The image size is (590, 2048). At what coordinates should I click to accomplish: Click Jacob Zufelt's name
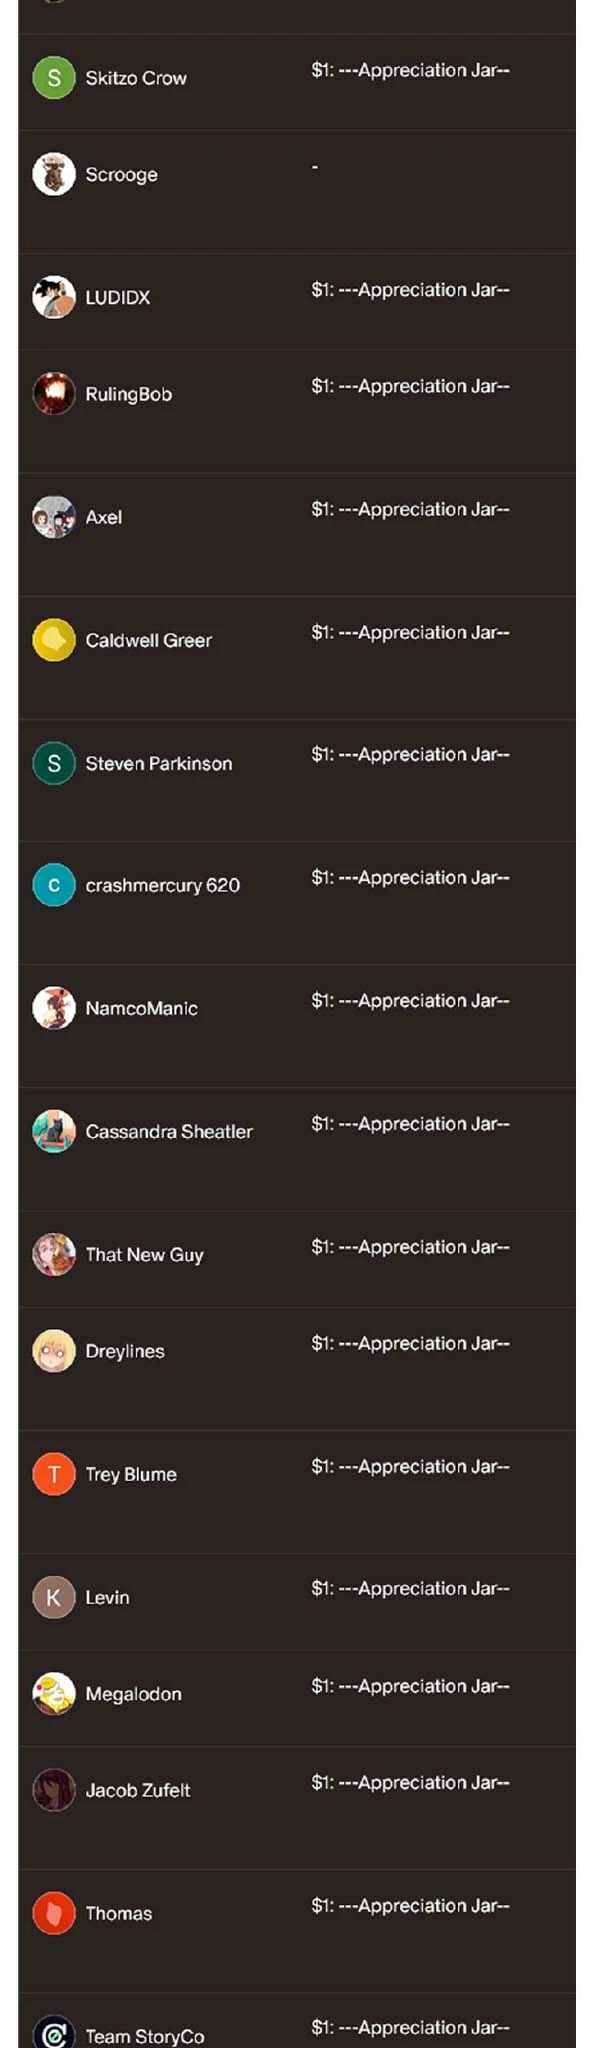click(138, 1790)
